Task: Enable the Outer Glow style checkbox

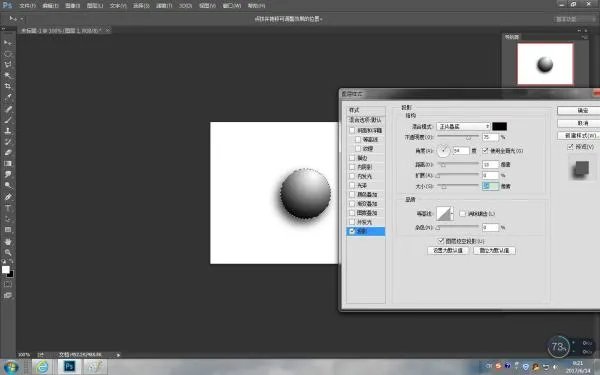Action: pos(352,222)
